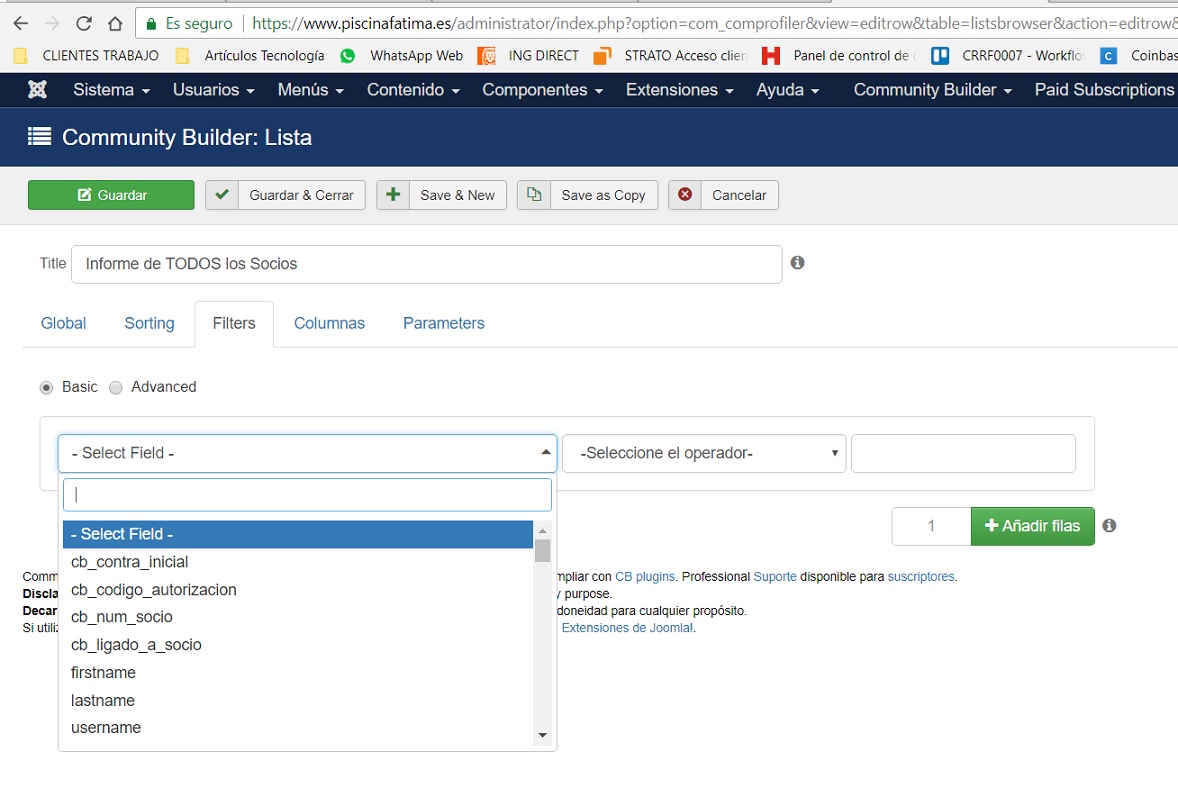Click the info icon next to Añadir filas
Viewport: 1178px width, 797px height.
click(1109, 526)
